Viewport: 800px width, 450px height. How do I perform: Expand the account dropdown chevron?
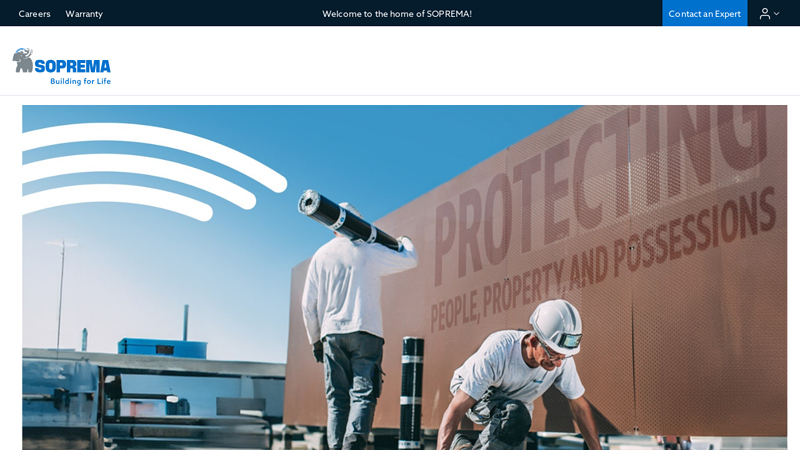coord(777,14)
